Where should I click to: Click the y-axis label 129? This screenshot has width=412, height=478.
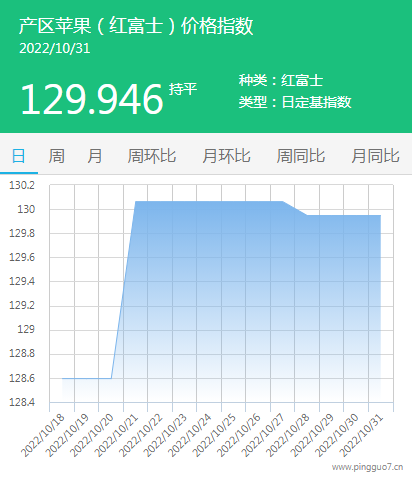tap(26, 329)
